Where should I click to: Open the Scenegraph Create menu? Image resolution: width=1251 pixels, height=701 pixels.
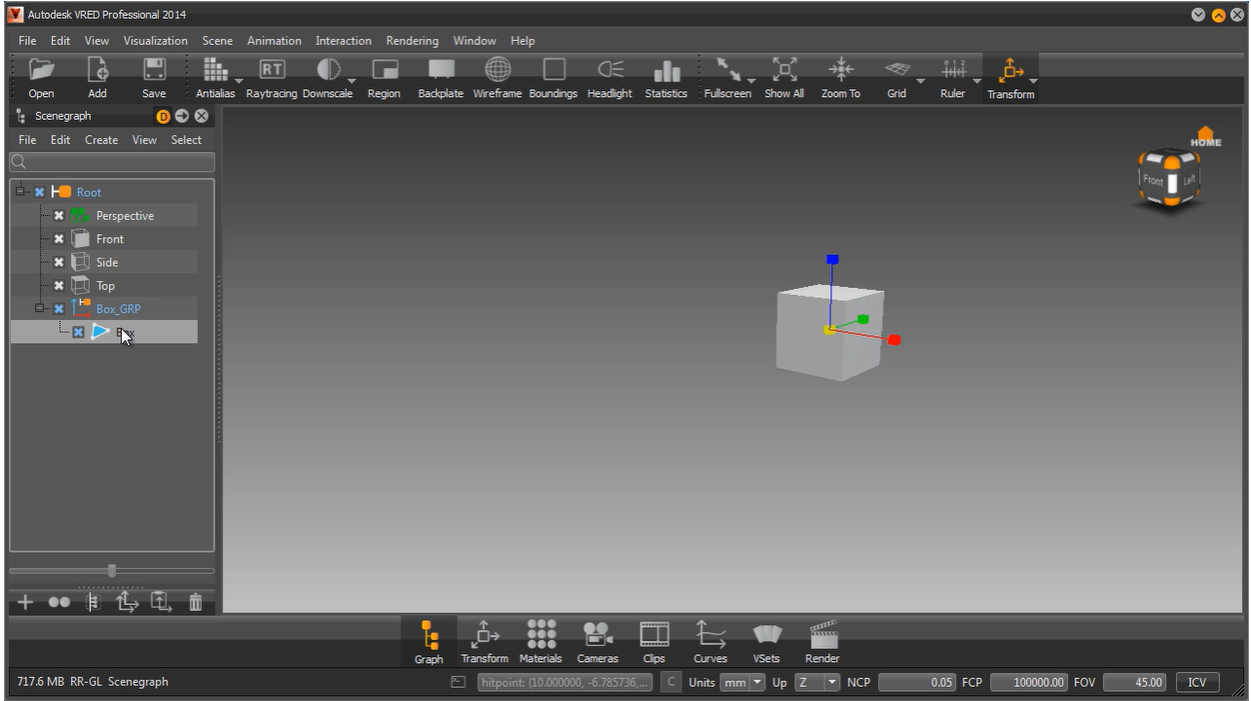[x=101, y=140]
